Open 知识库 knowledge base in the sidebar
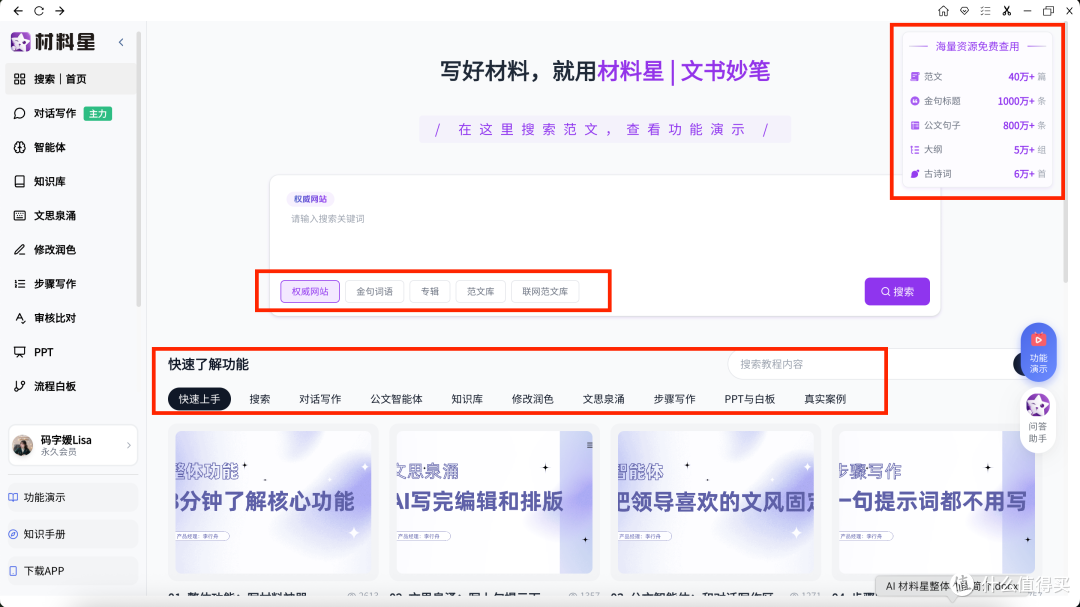The height and width of the screenshot is (607, 1080). tap(70, 181)
